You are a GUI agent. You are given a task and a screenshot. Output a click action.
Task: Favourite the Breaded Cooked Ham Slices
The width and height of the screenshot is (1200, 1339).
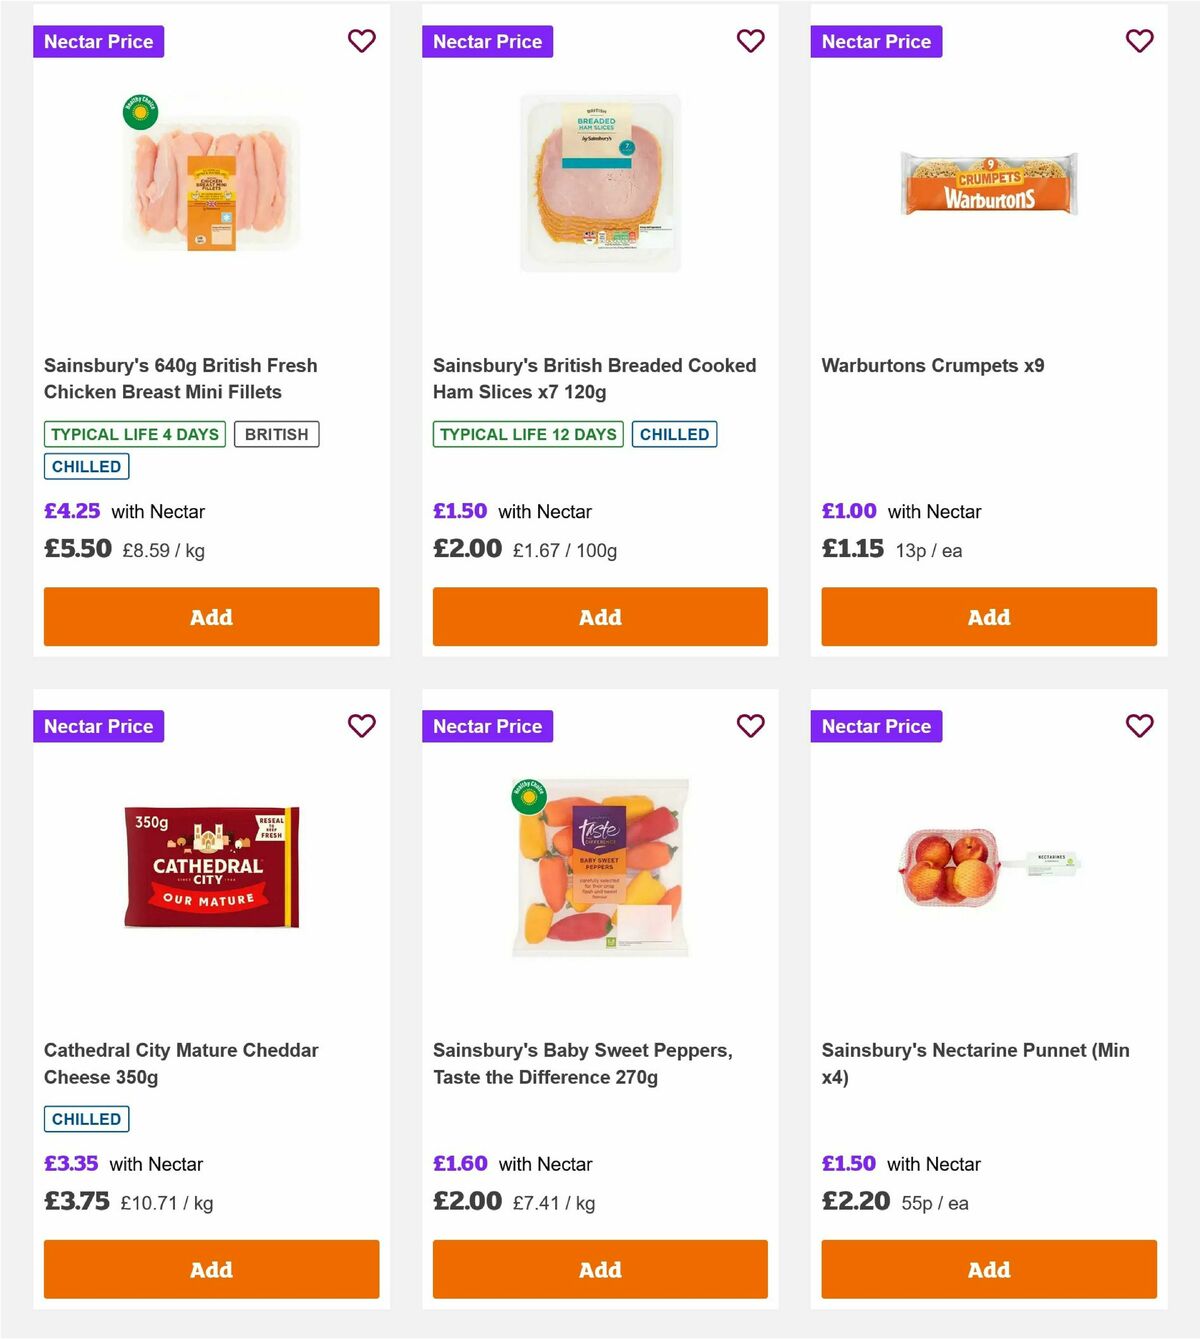tap(750, 41)
